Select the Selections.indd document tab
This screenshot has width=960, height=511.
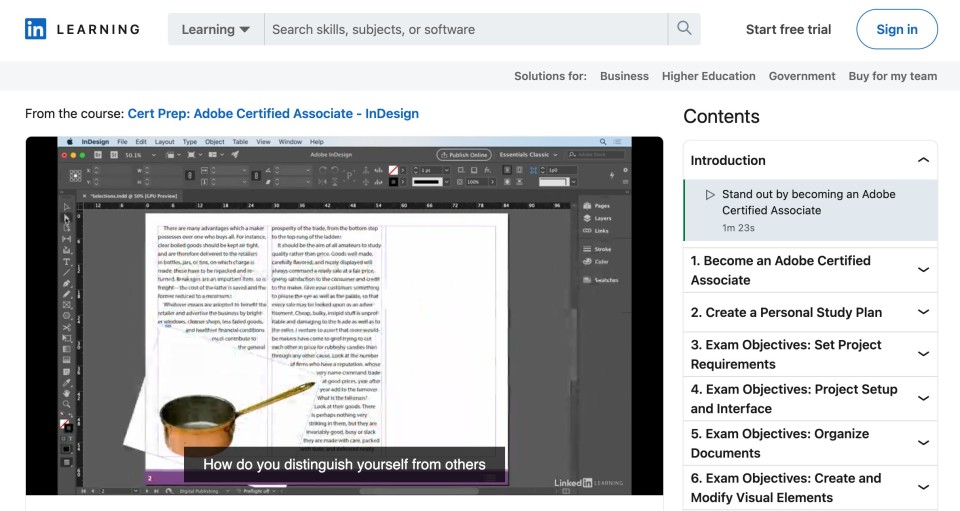(x=130, y=196)
